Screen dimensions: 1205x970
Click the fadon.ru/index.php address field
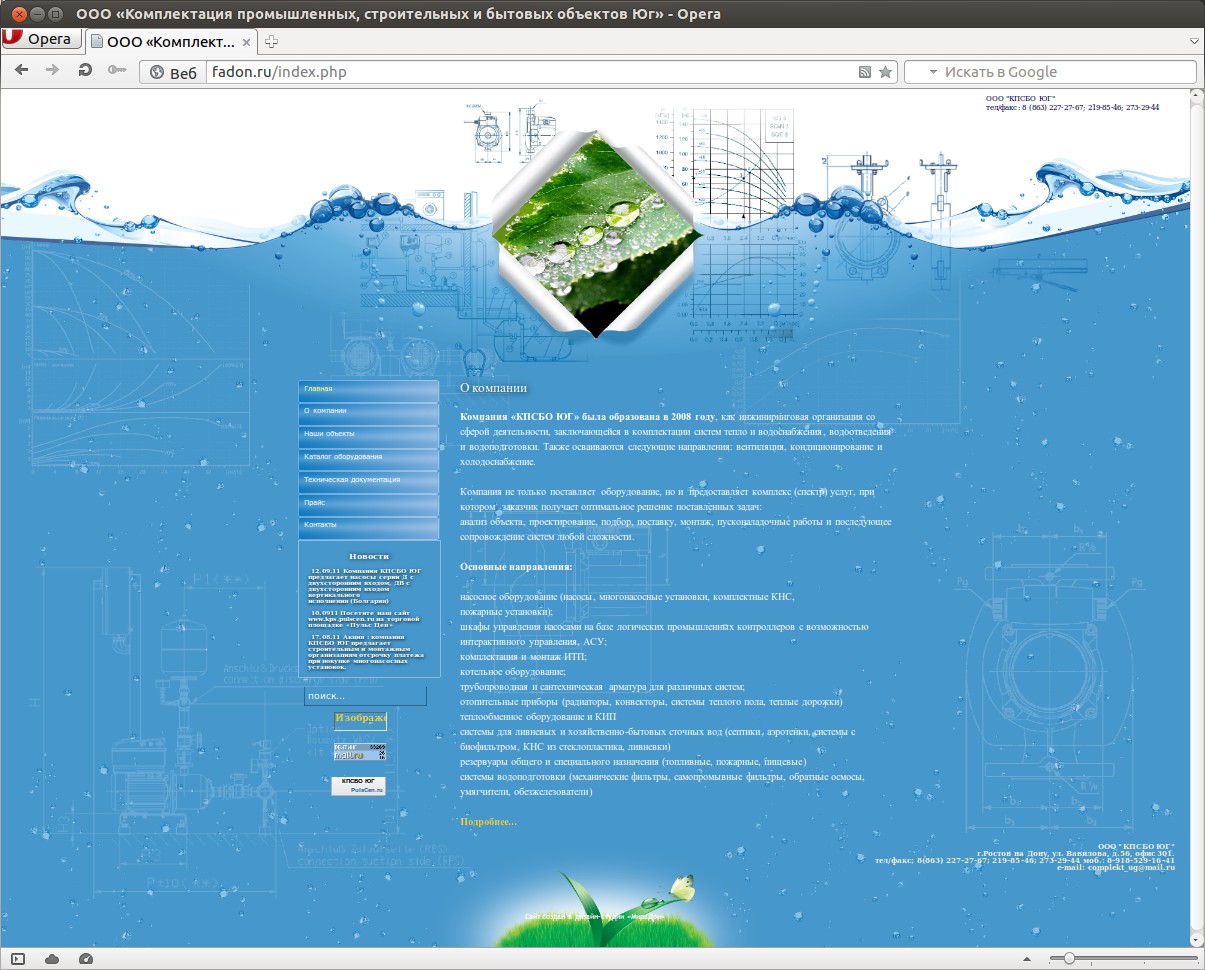click(530, 72)
